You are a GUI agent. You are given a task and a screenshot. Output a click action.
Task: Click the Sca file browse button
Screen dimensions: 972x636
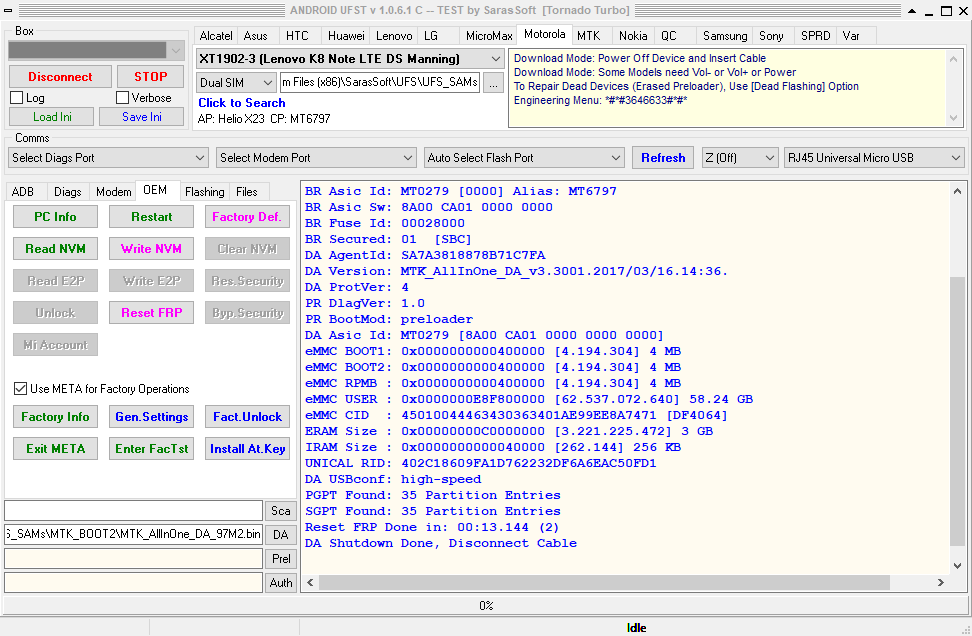tap(281, 511)
